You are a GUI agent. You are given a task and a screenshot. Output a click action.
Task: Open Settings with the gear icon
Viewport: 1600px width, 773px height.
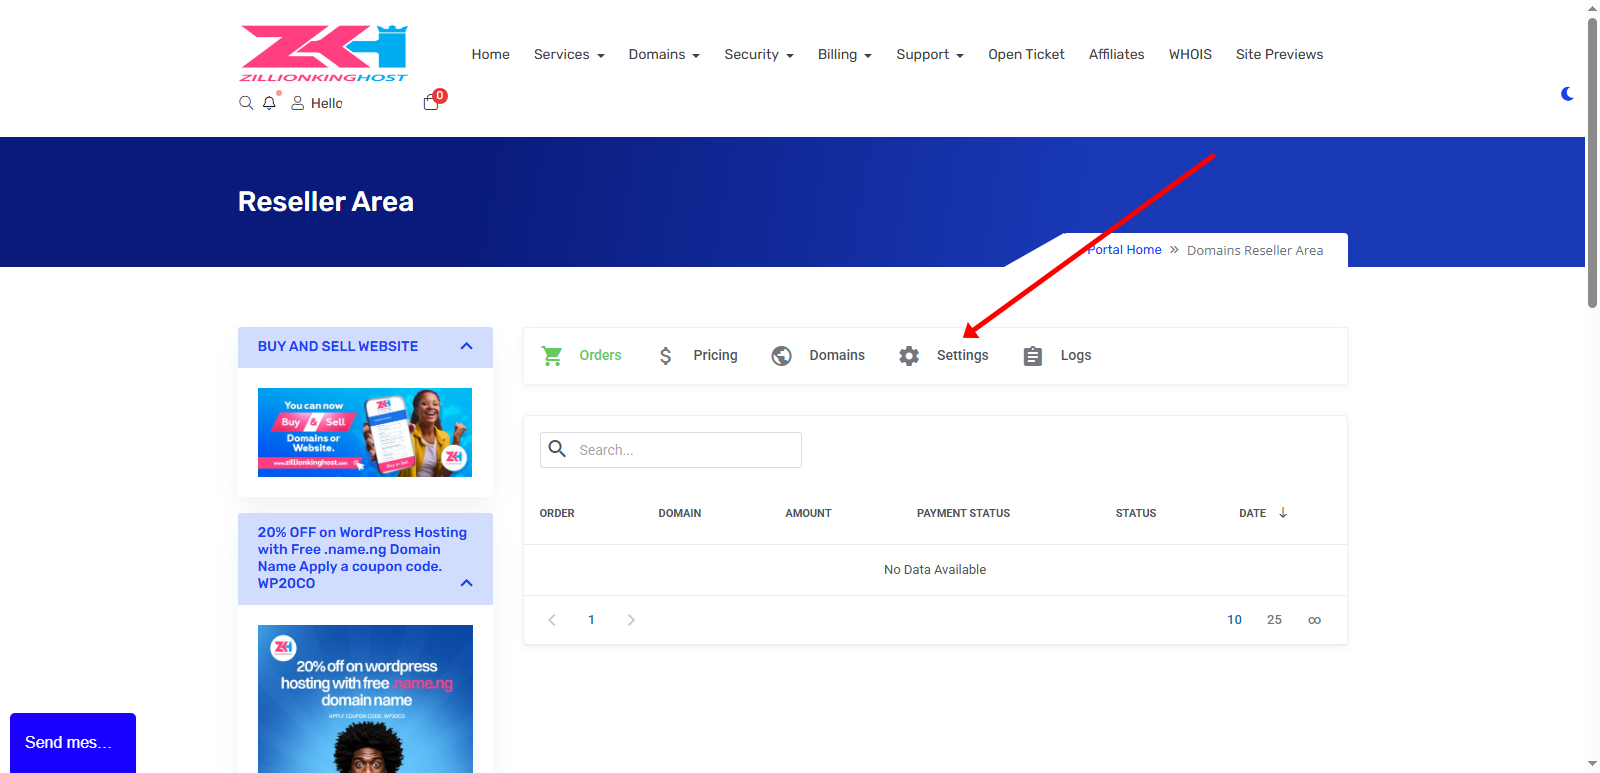pos(943,356)
